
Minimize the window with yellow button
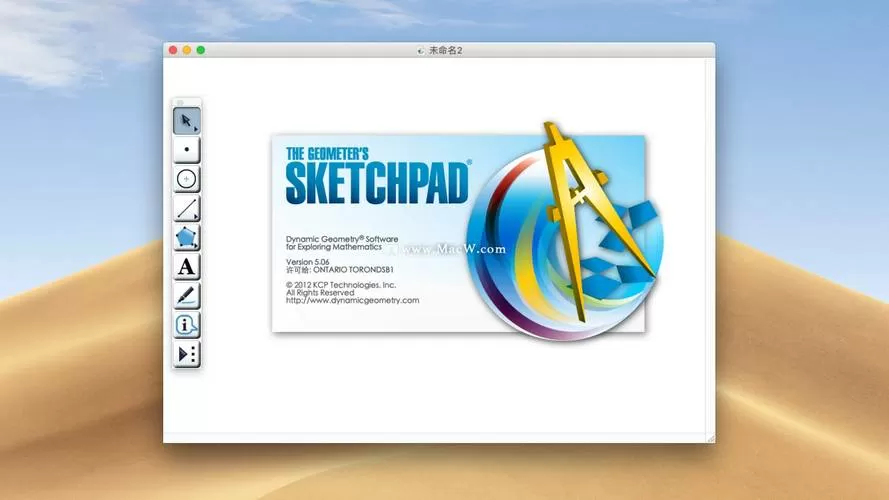click(187, 50)
